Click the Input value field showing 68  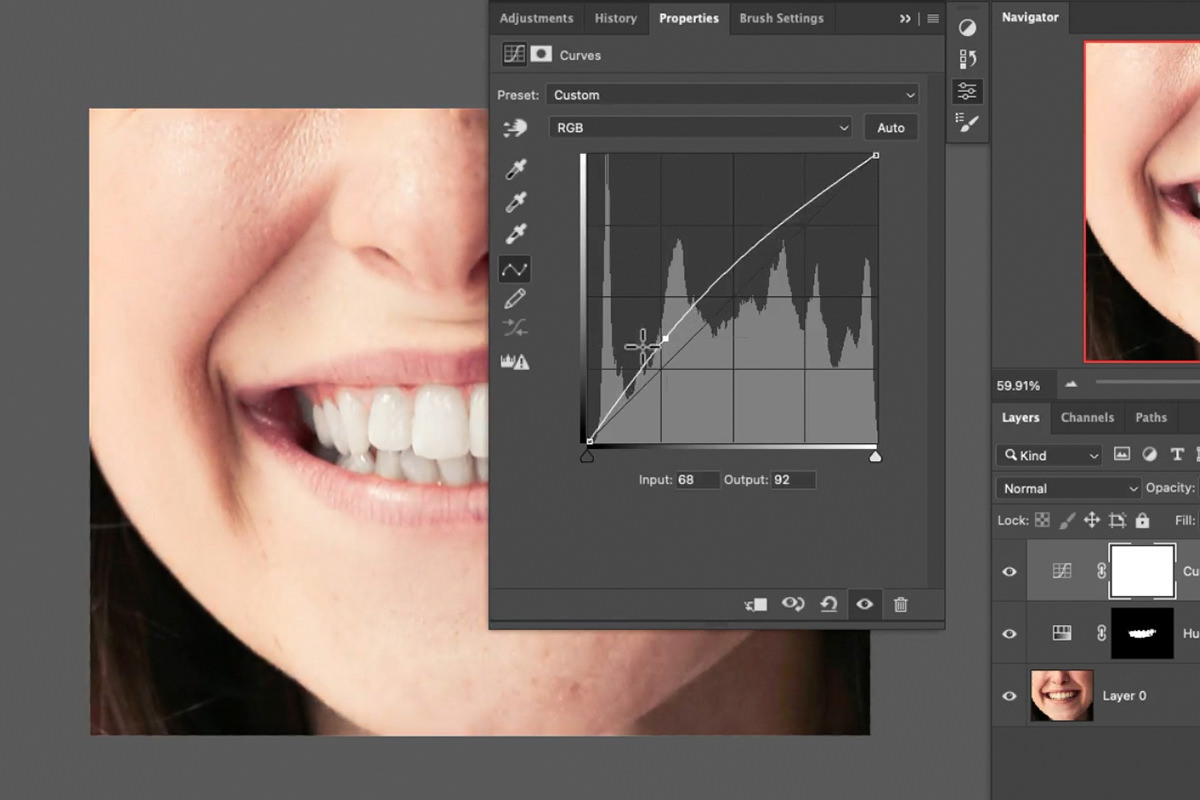click(x=697, y=479)
